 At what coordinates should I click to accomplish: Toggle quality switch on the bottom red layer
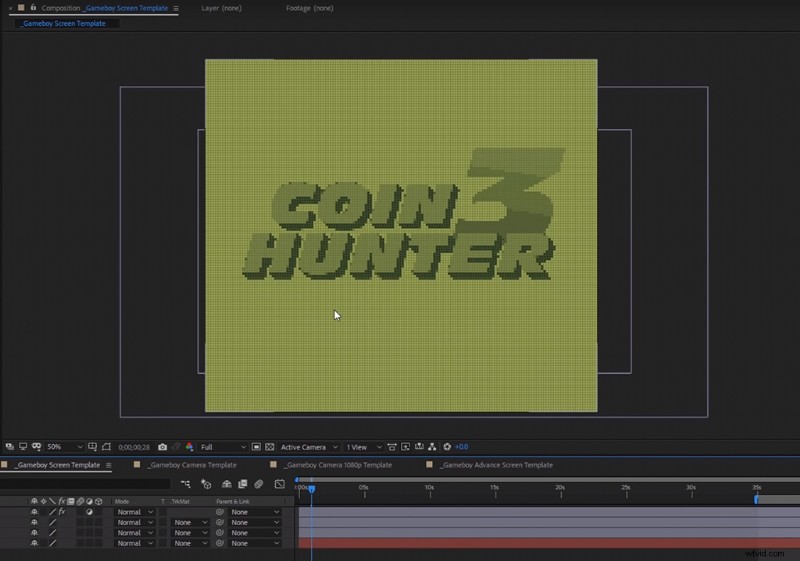(x=52, y=543)
